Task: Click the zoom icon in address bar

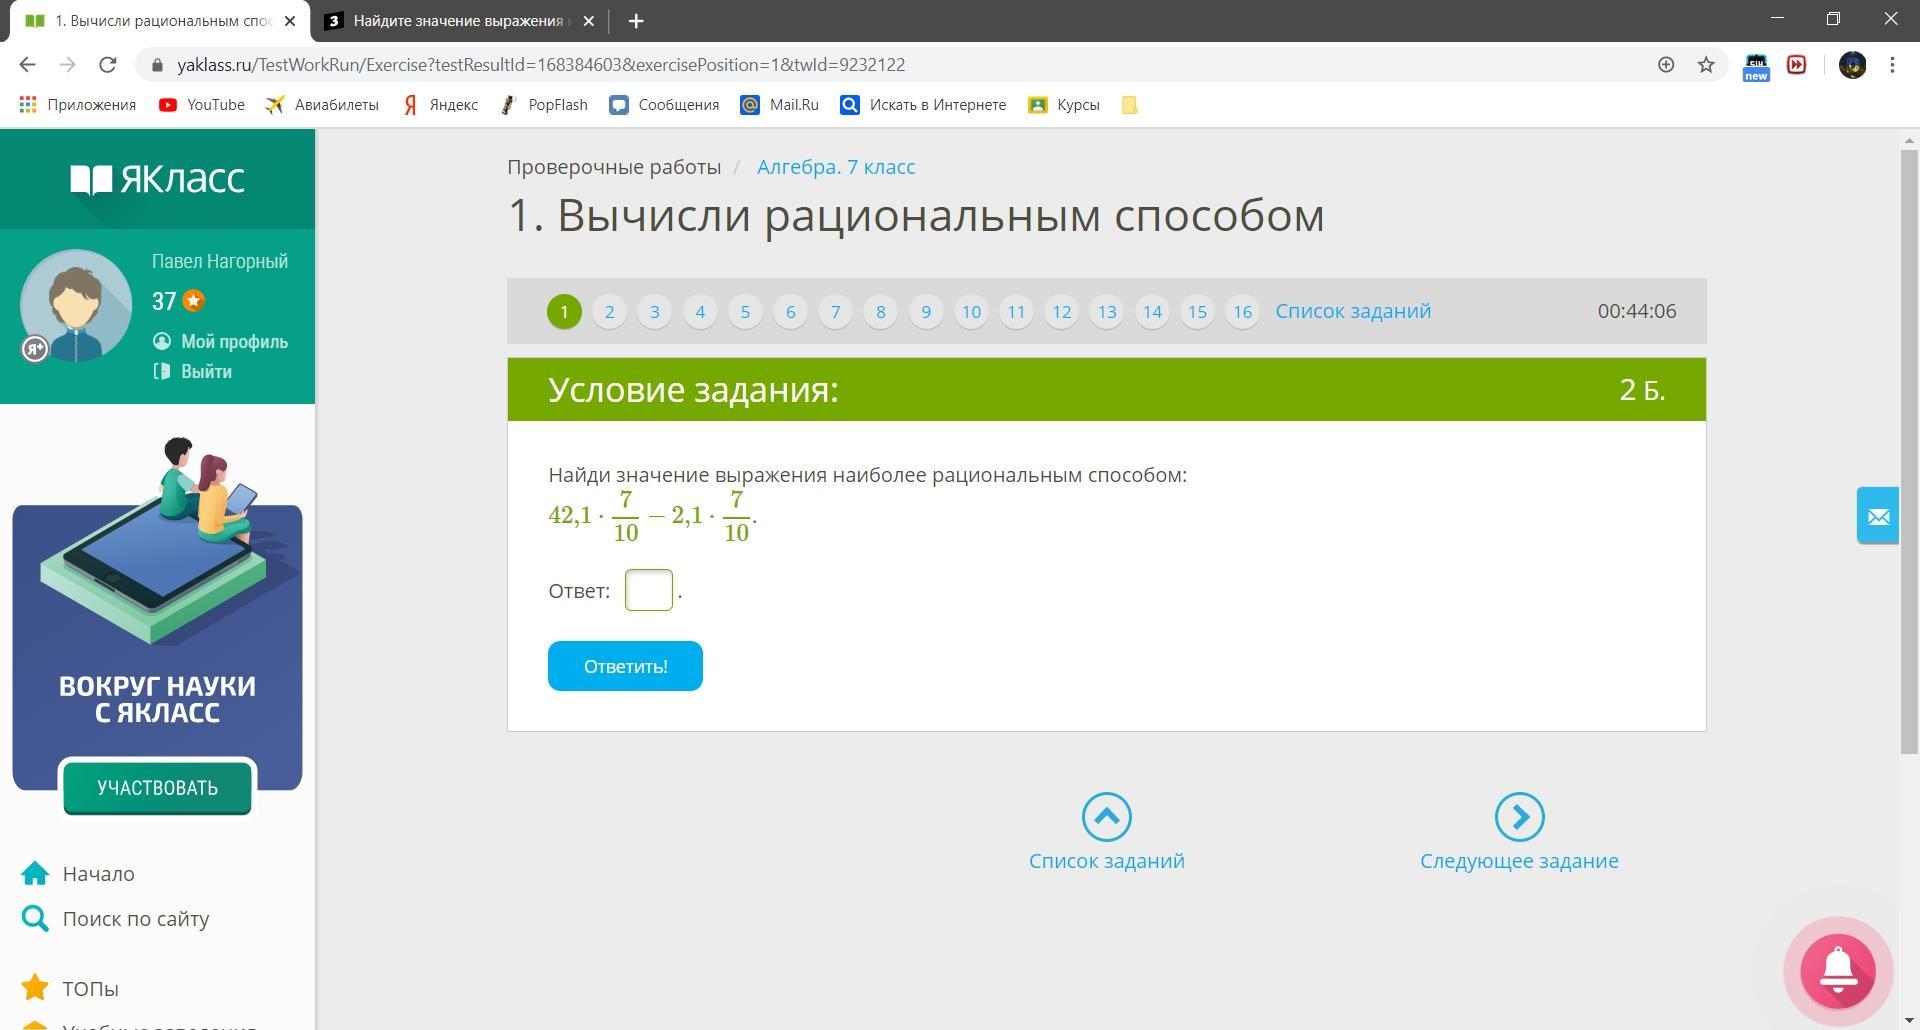Action: [x=1666, y=65]
